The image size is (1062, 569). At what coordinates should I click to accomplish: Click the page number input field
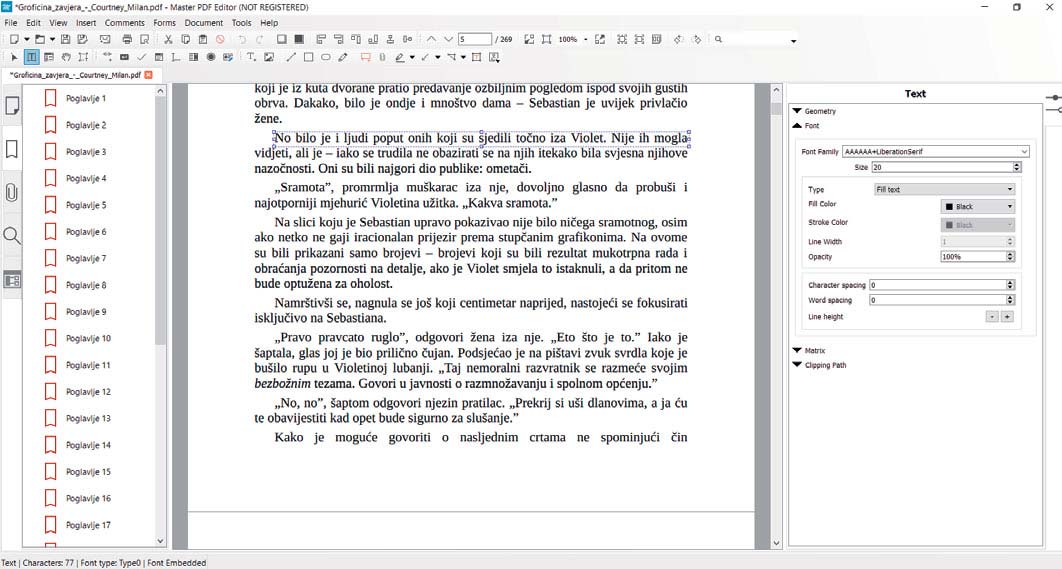click(x=475, y=39)
